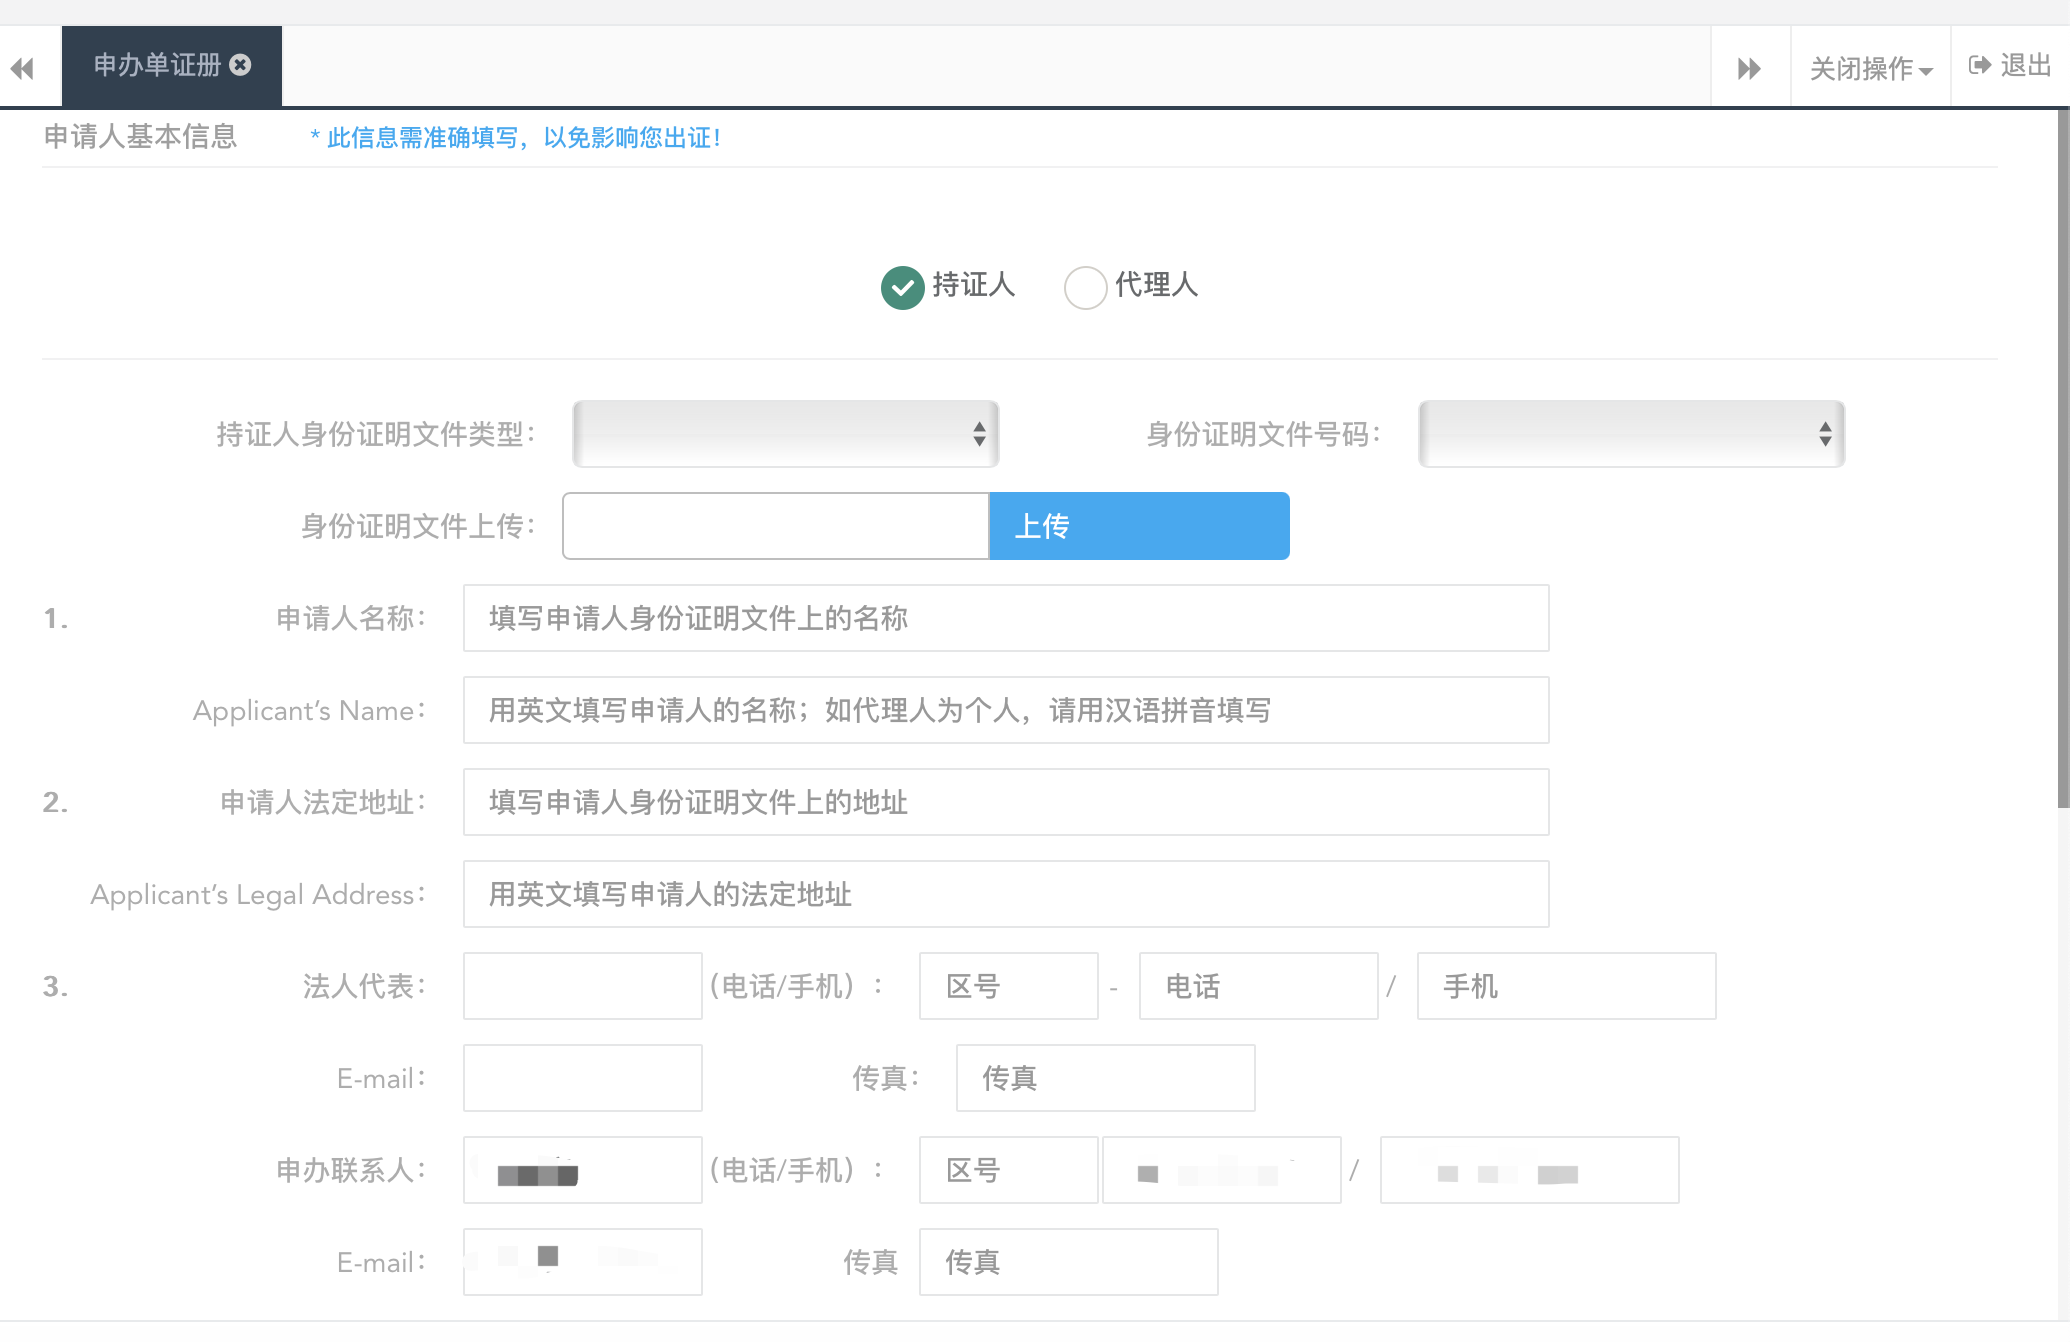Click the 法人代表 手机 input field

[1566, 986]
